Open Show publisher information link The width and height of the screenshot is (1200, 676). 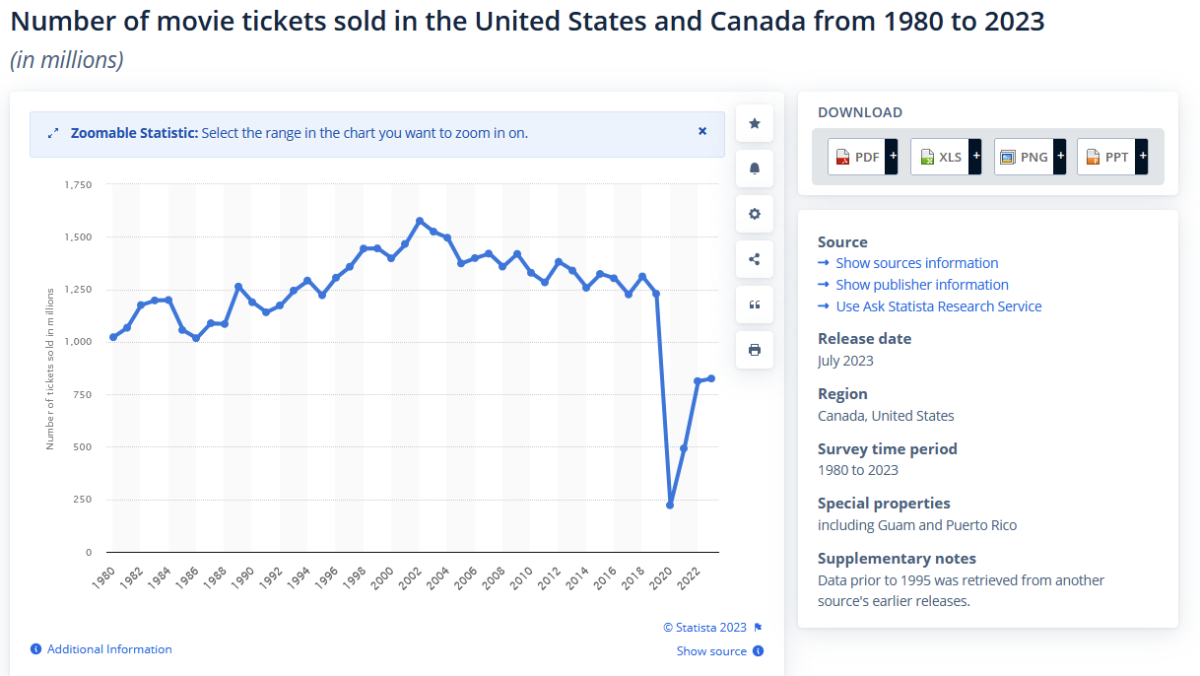pos(921,285)
